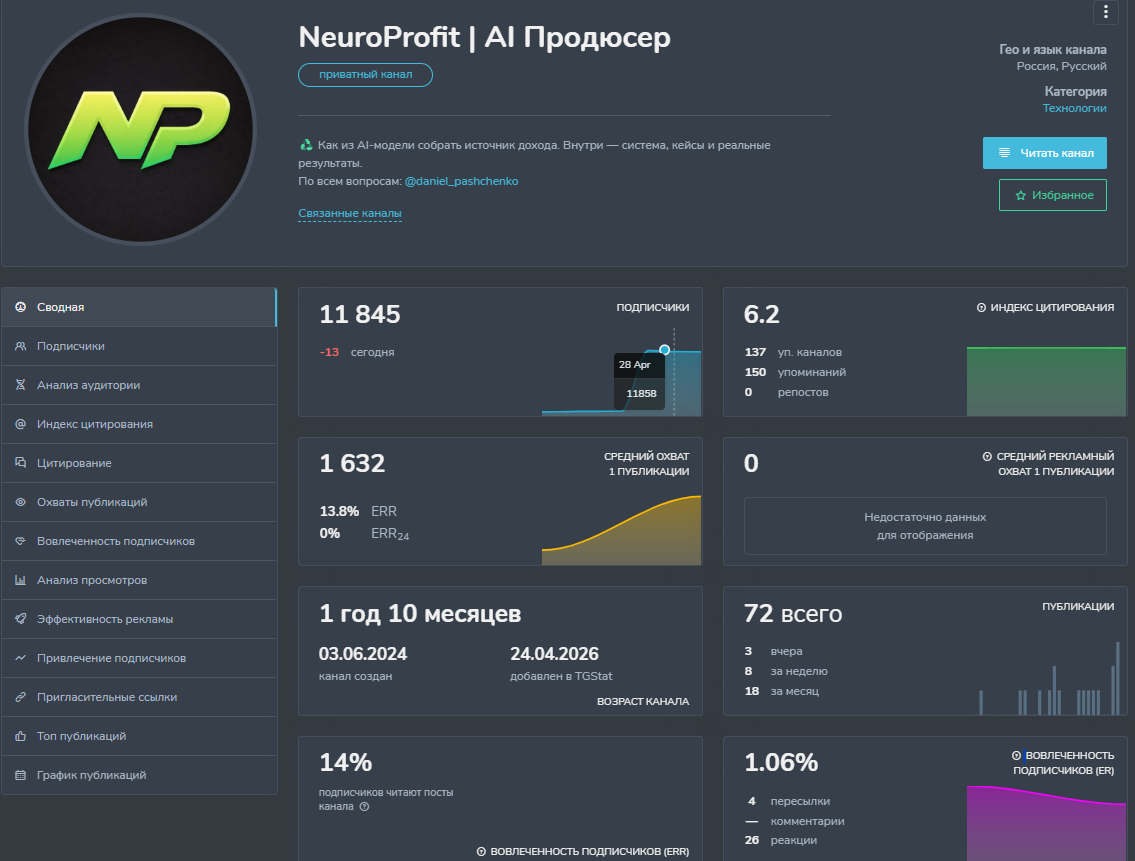1135x861 pixels.
Task: Go to the Подписчики section
Action: (139, 346)
